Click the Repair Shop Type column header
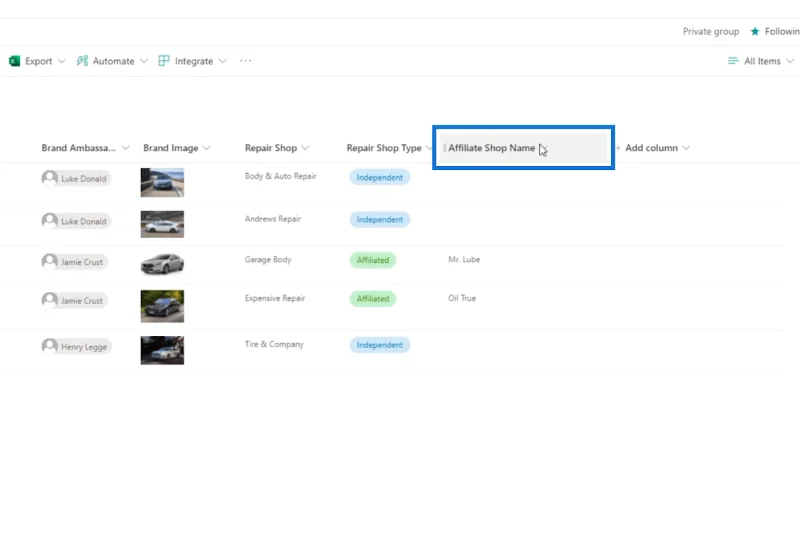 point(384,148)
